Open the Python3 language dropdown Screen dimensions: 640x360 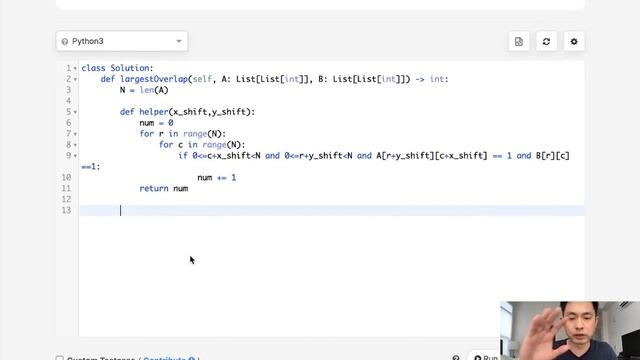[x=122, y=41]
